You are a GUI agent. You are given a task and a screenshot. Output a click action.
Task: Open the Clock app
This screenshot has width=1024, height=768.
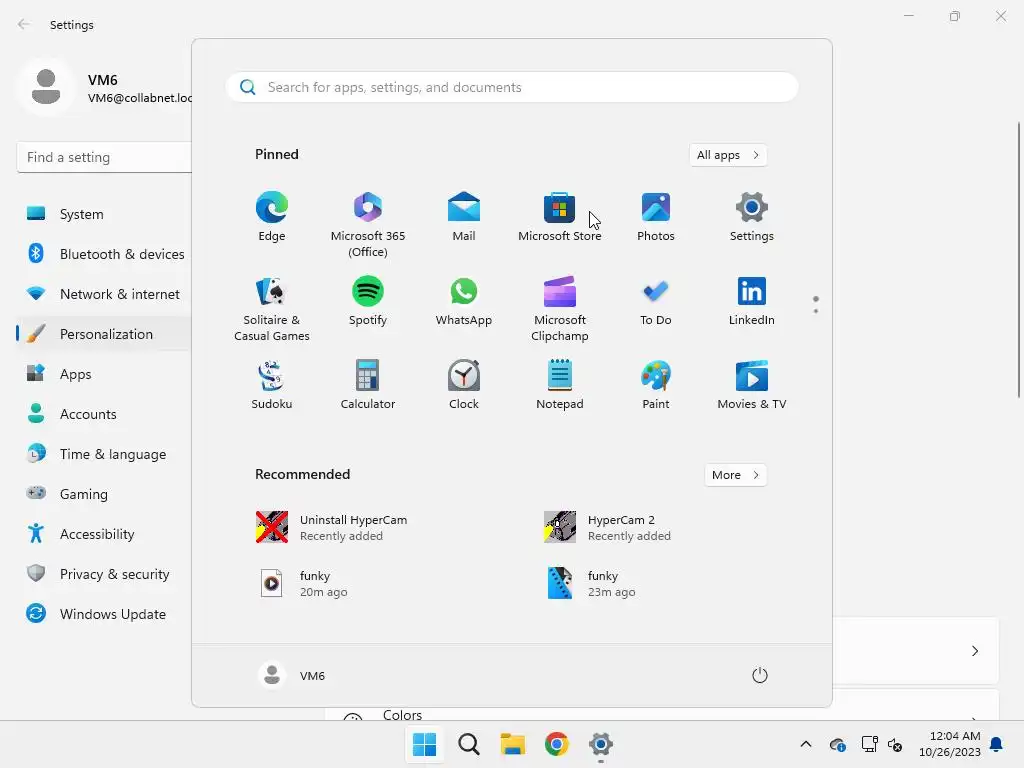tap(464, 385)
